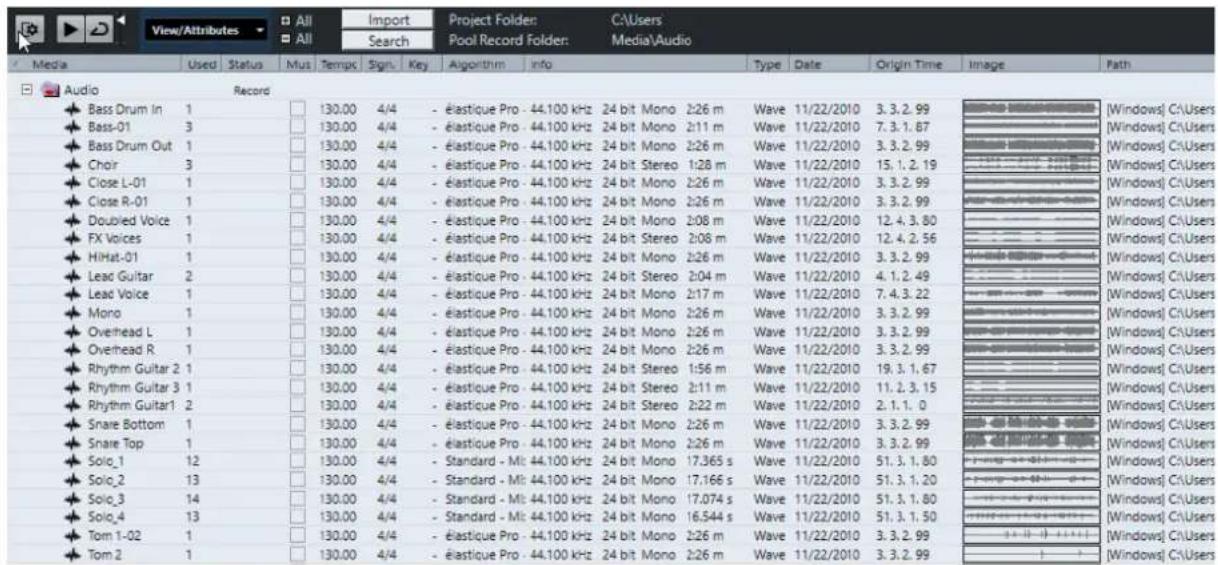1218x565 pixels.
Task: Click the Lead Voice waveform icon
Action: coord(71,294)
